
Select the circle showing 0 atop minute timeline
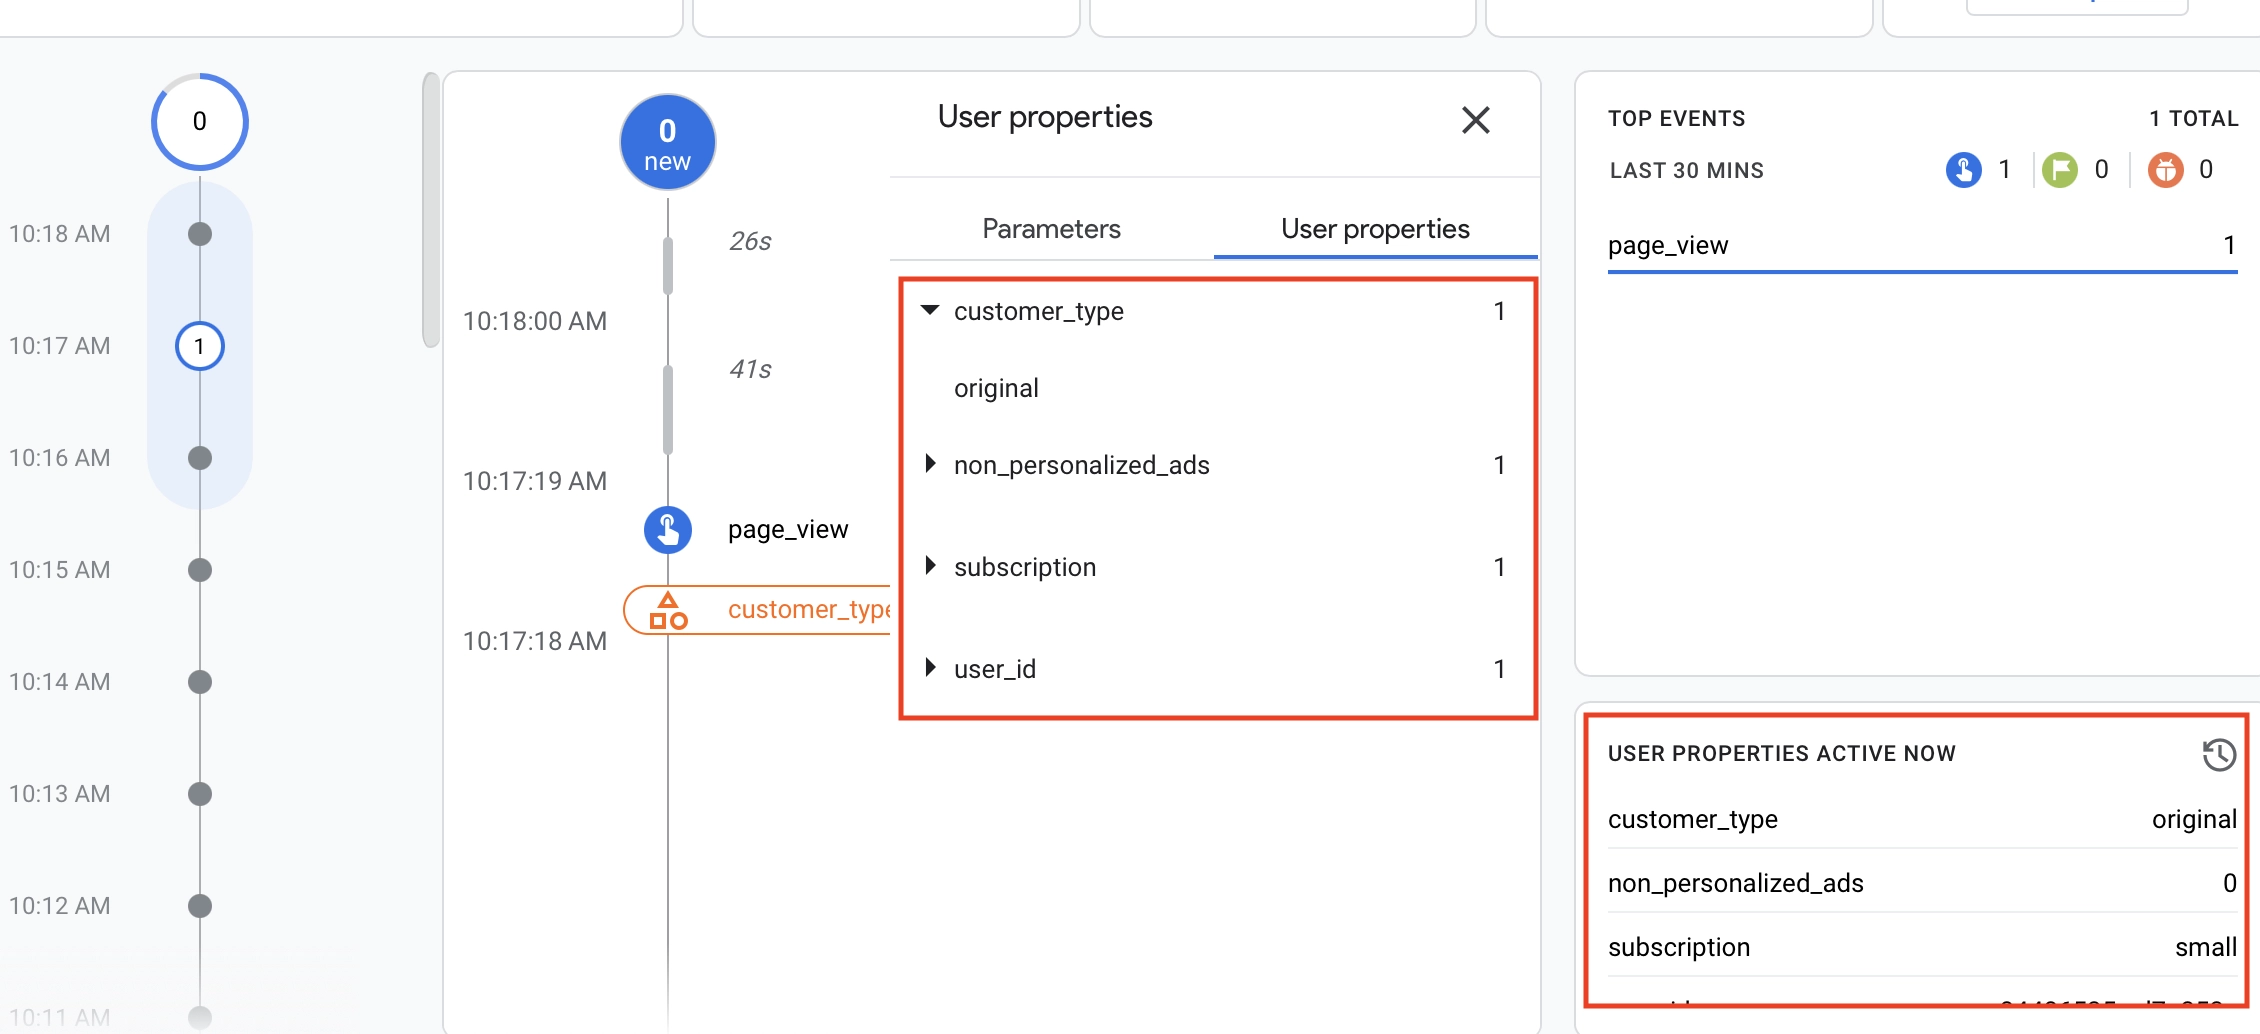coord(199,122)
